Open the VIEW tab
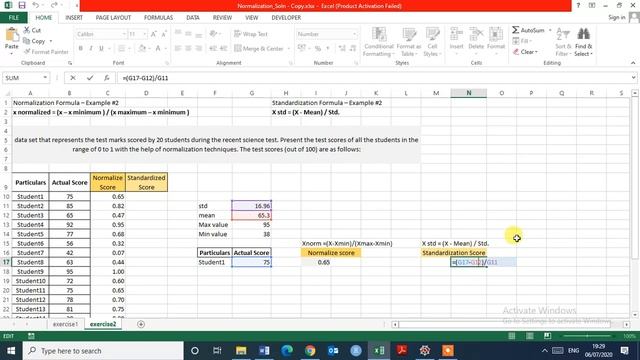 pos(251,18)
